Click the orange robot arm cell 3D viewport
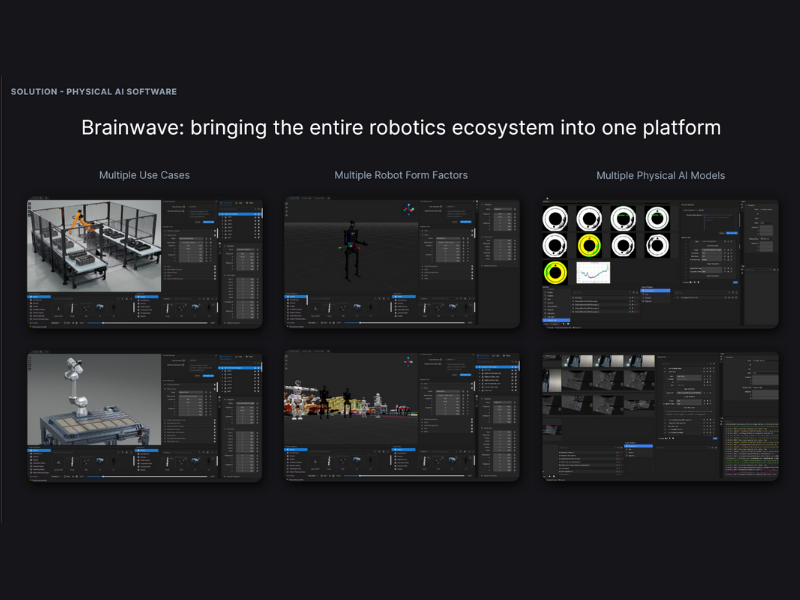800x600 pixels. pyautogui.click(x=94, y=246)
